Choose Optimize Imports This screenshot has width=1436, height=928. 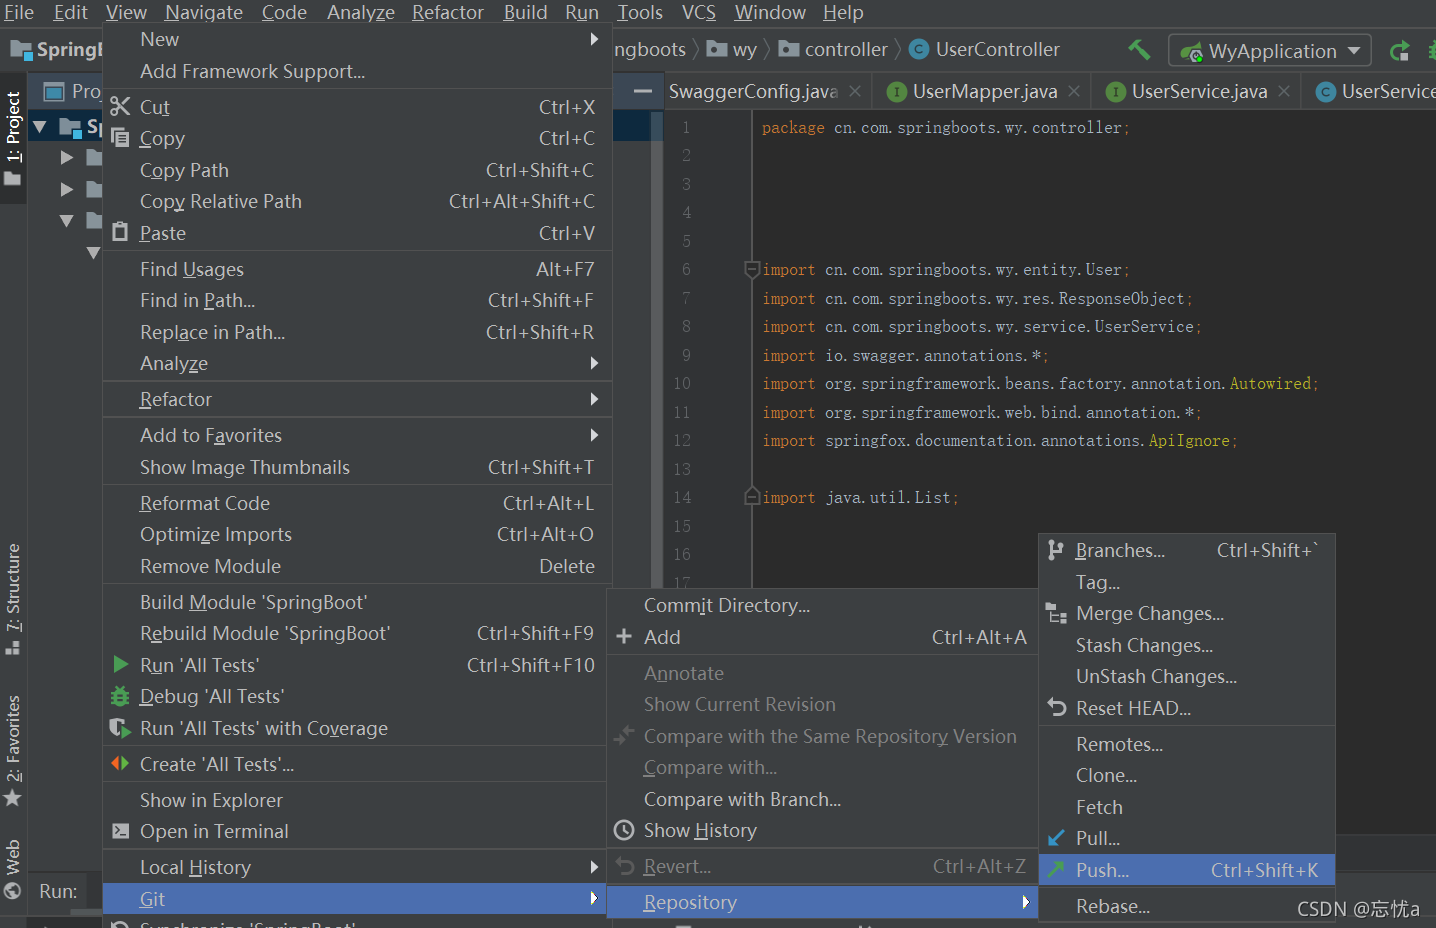[357, 534]
